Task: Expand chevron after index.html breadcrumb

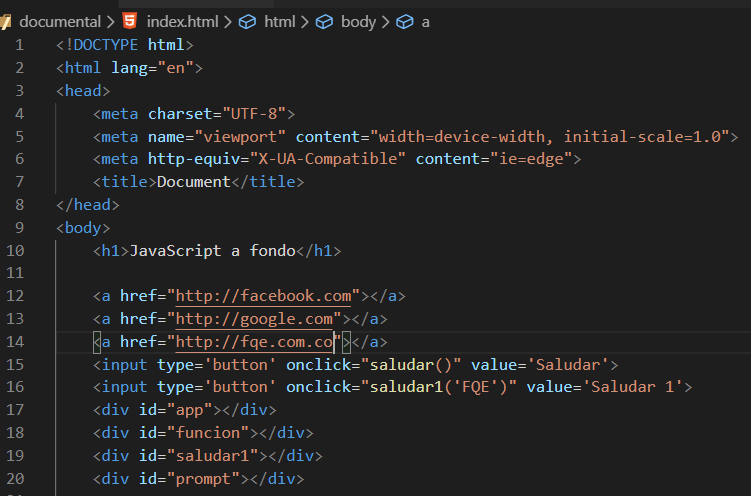Action: pyautogui.click(x=228, y=22)
